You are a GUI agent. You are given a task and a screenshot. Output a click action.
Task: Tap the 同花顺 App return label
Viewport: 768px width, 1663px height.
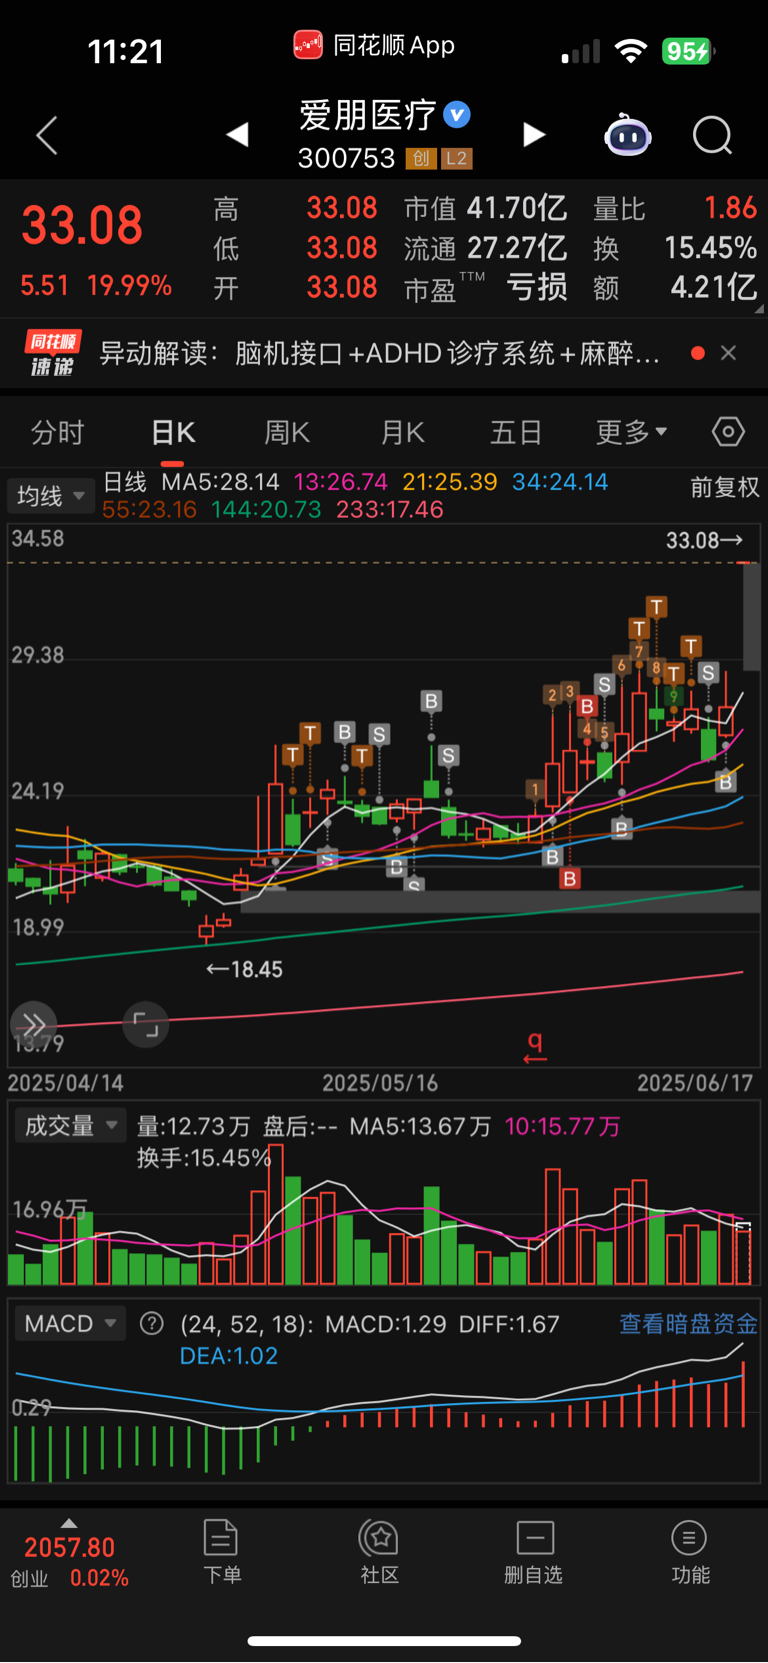(374, 45)
